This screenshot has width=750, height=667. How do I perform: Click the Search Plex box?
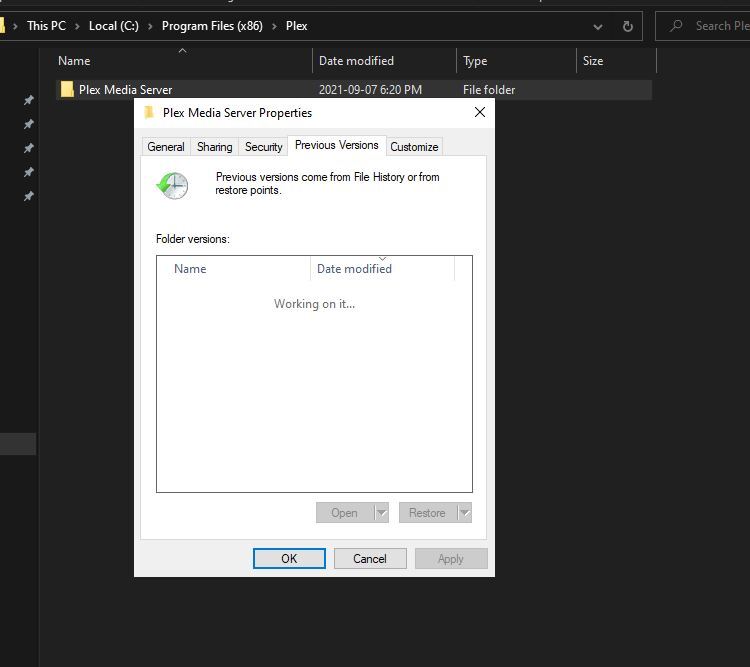[703, 26]
